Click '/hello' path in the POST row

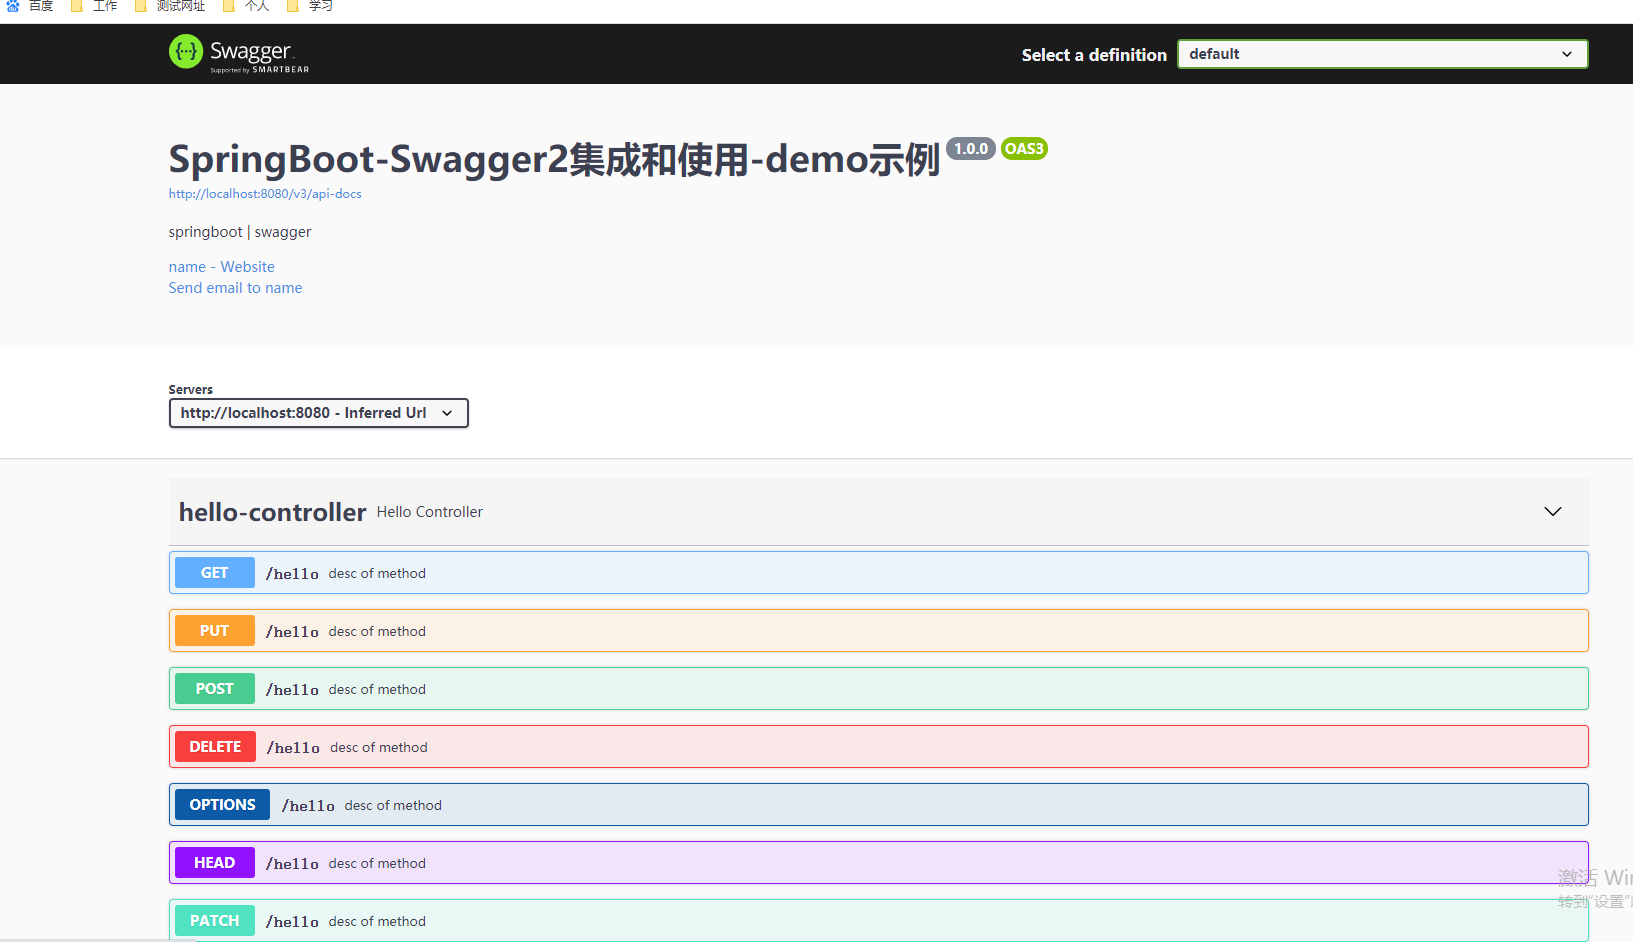pyautogui.click(x=292, y=690)
